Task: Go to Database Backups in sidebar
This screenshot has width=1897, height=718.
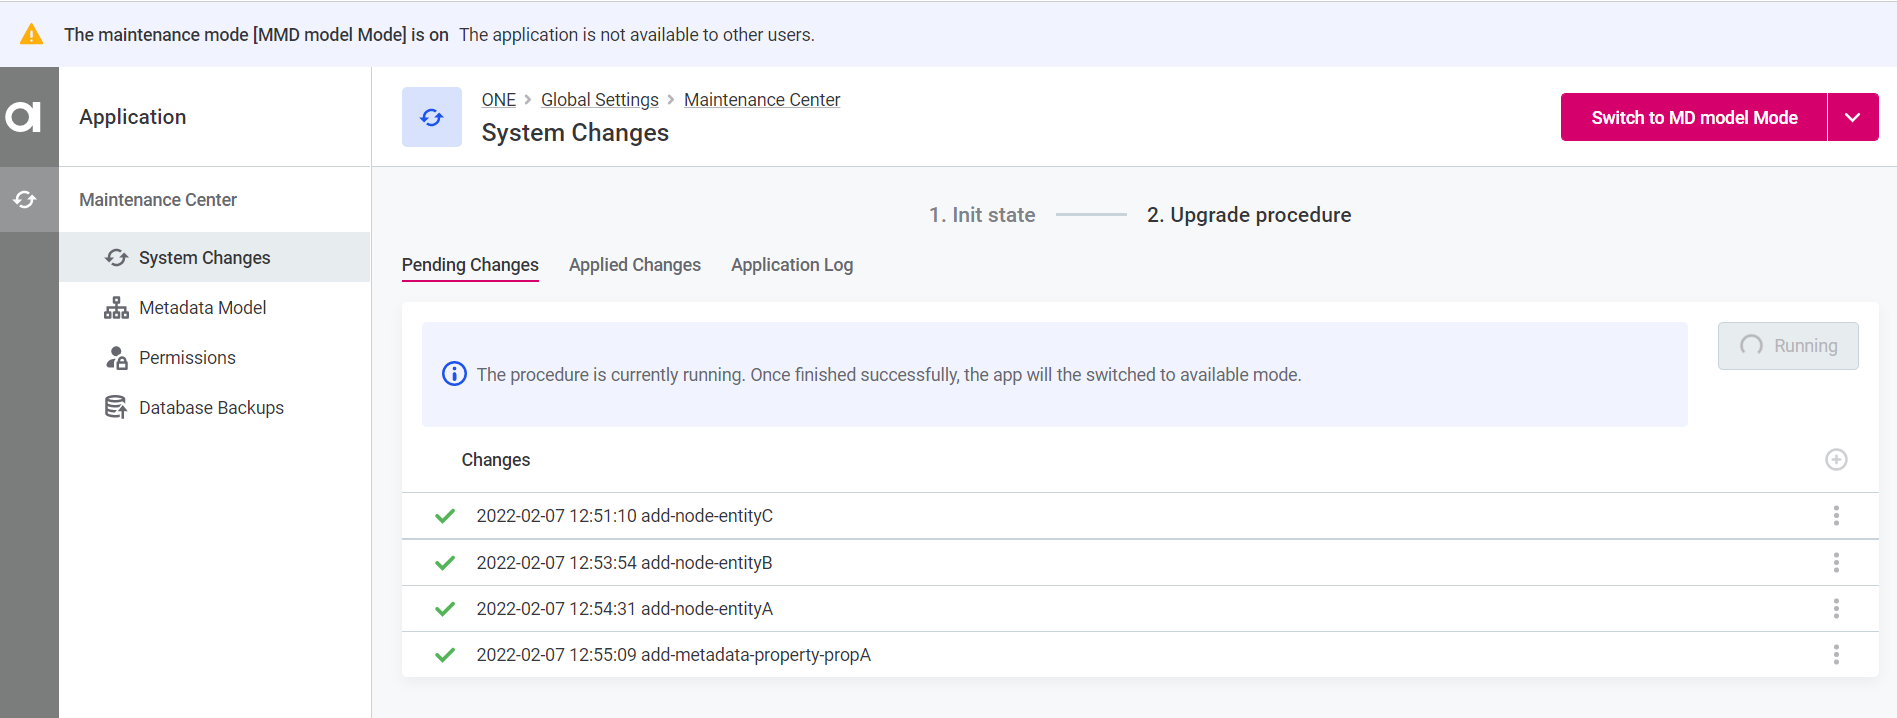Action: (x=211, y=408)
